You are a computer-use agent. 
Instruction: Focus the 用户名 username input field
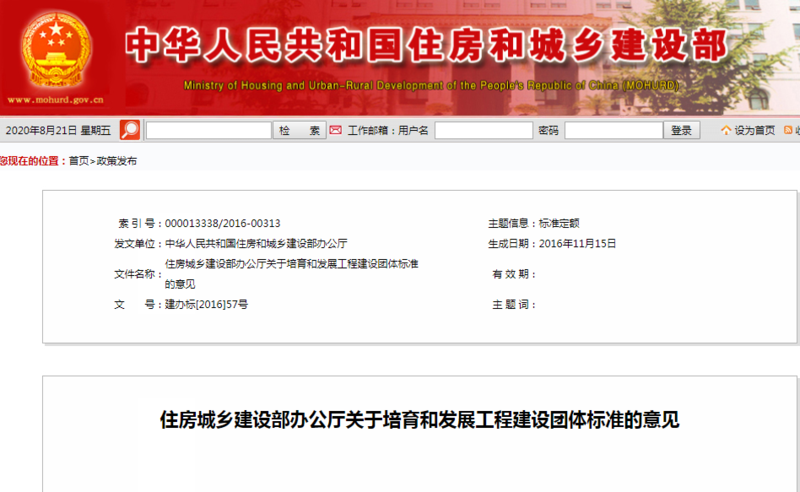484,130
